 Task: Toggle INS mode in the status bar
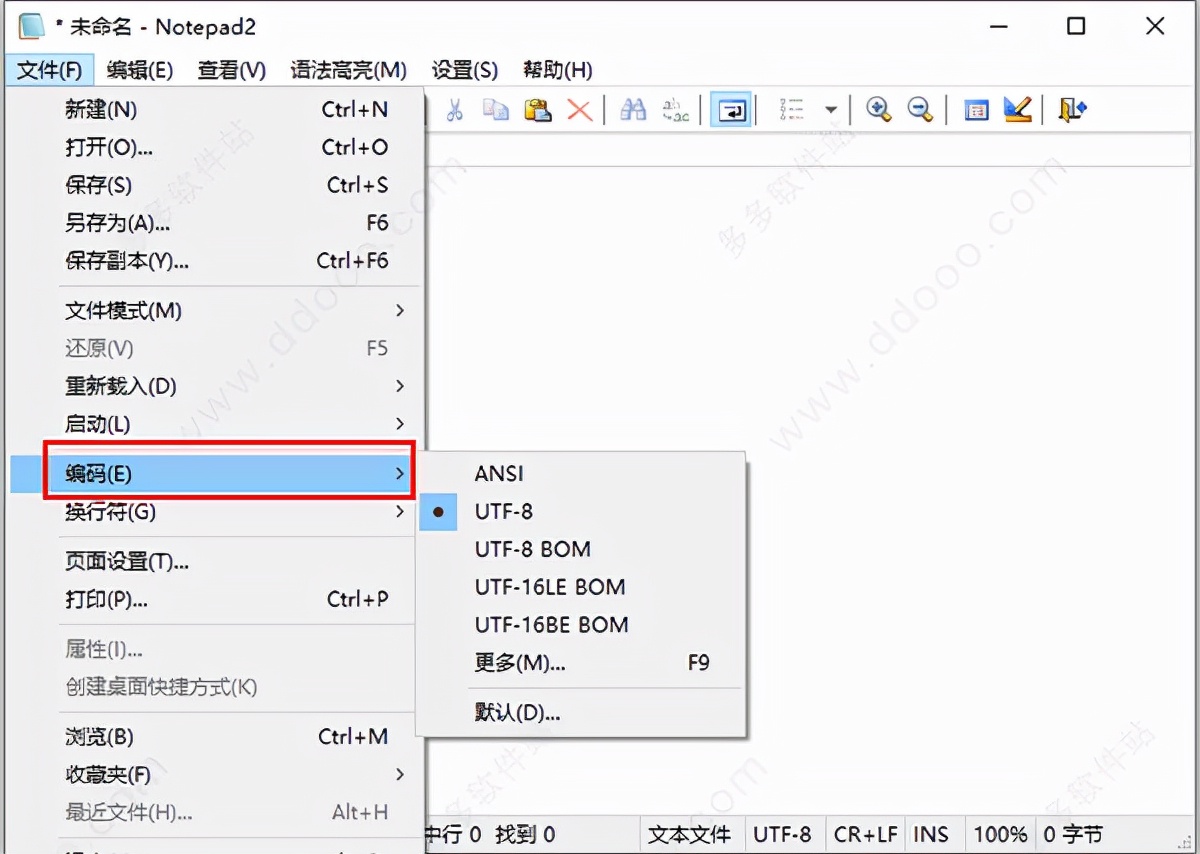tap(933, 834)
